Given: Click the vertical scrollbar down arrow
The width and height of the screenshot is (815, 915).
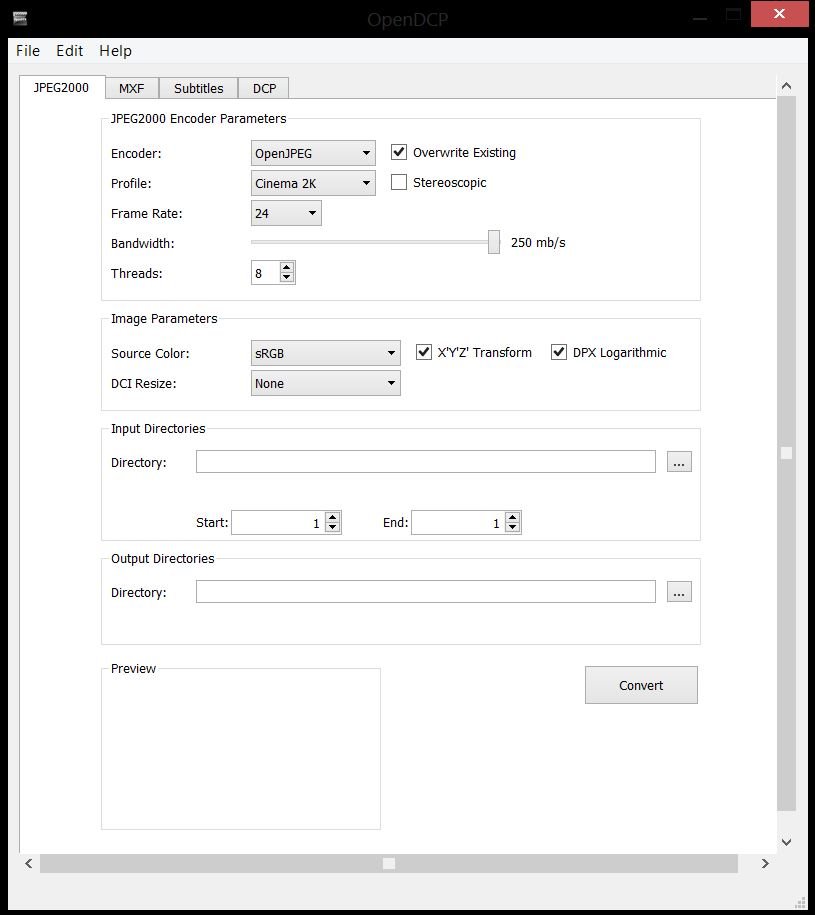Looking at the screenshot, I should 786,842.
